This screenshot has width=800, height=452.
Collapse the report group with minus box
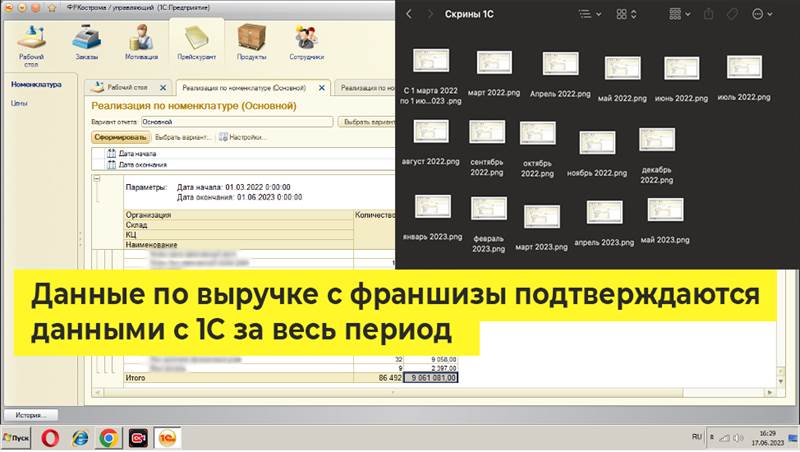coord(97,180)
